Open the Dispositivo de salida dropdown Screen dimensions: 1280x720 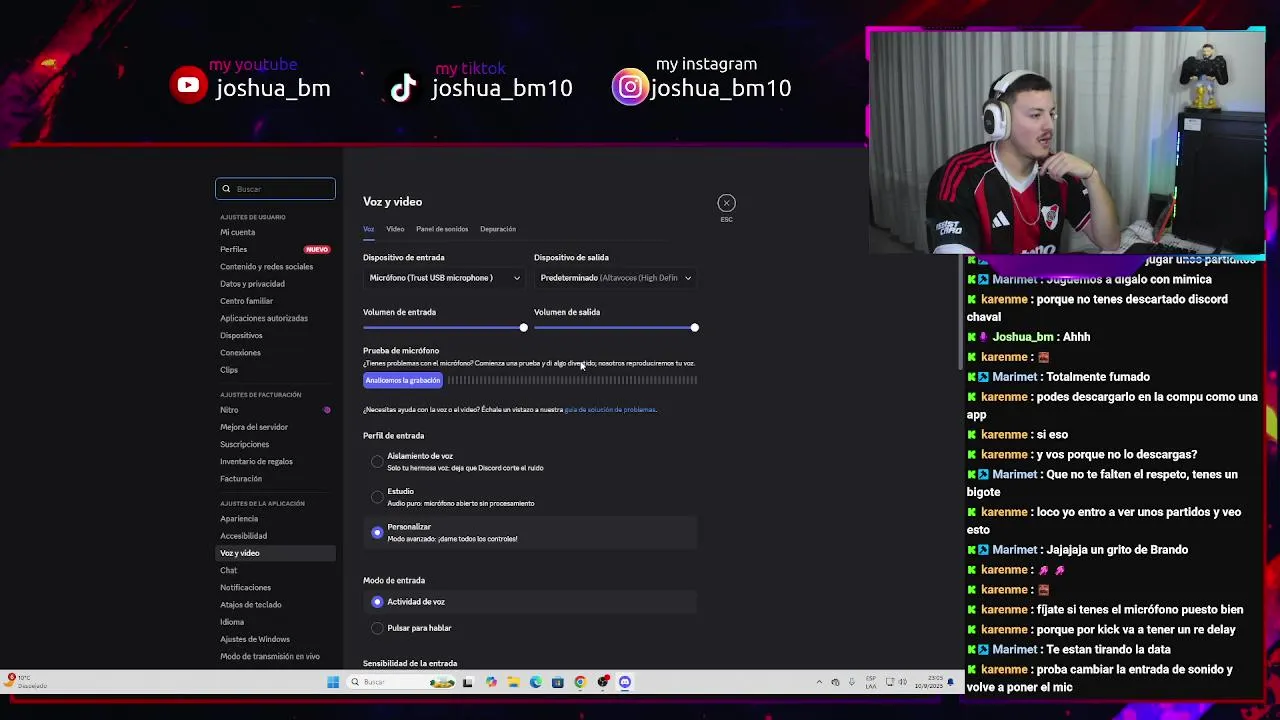614,278
